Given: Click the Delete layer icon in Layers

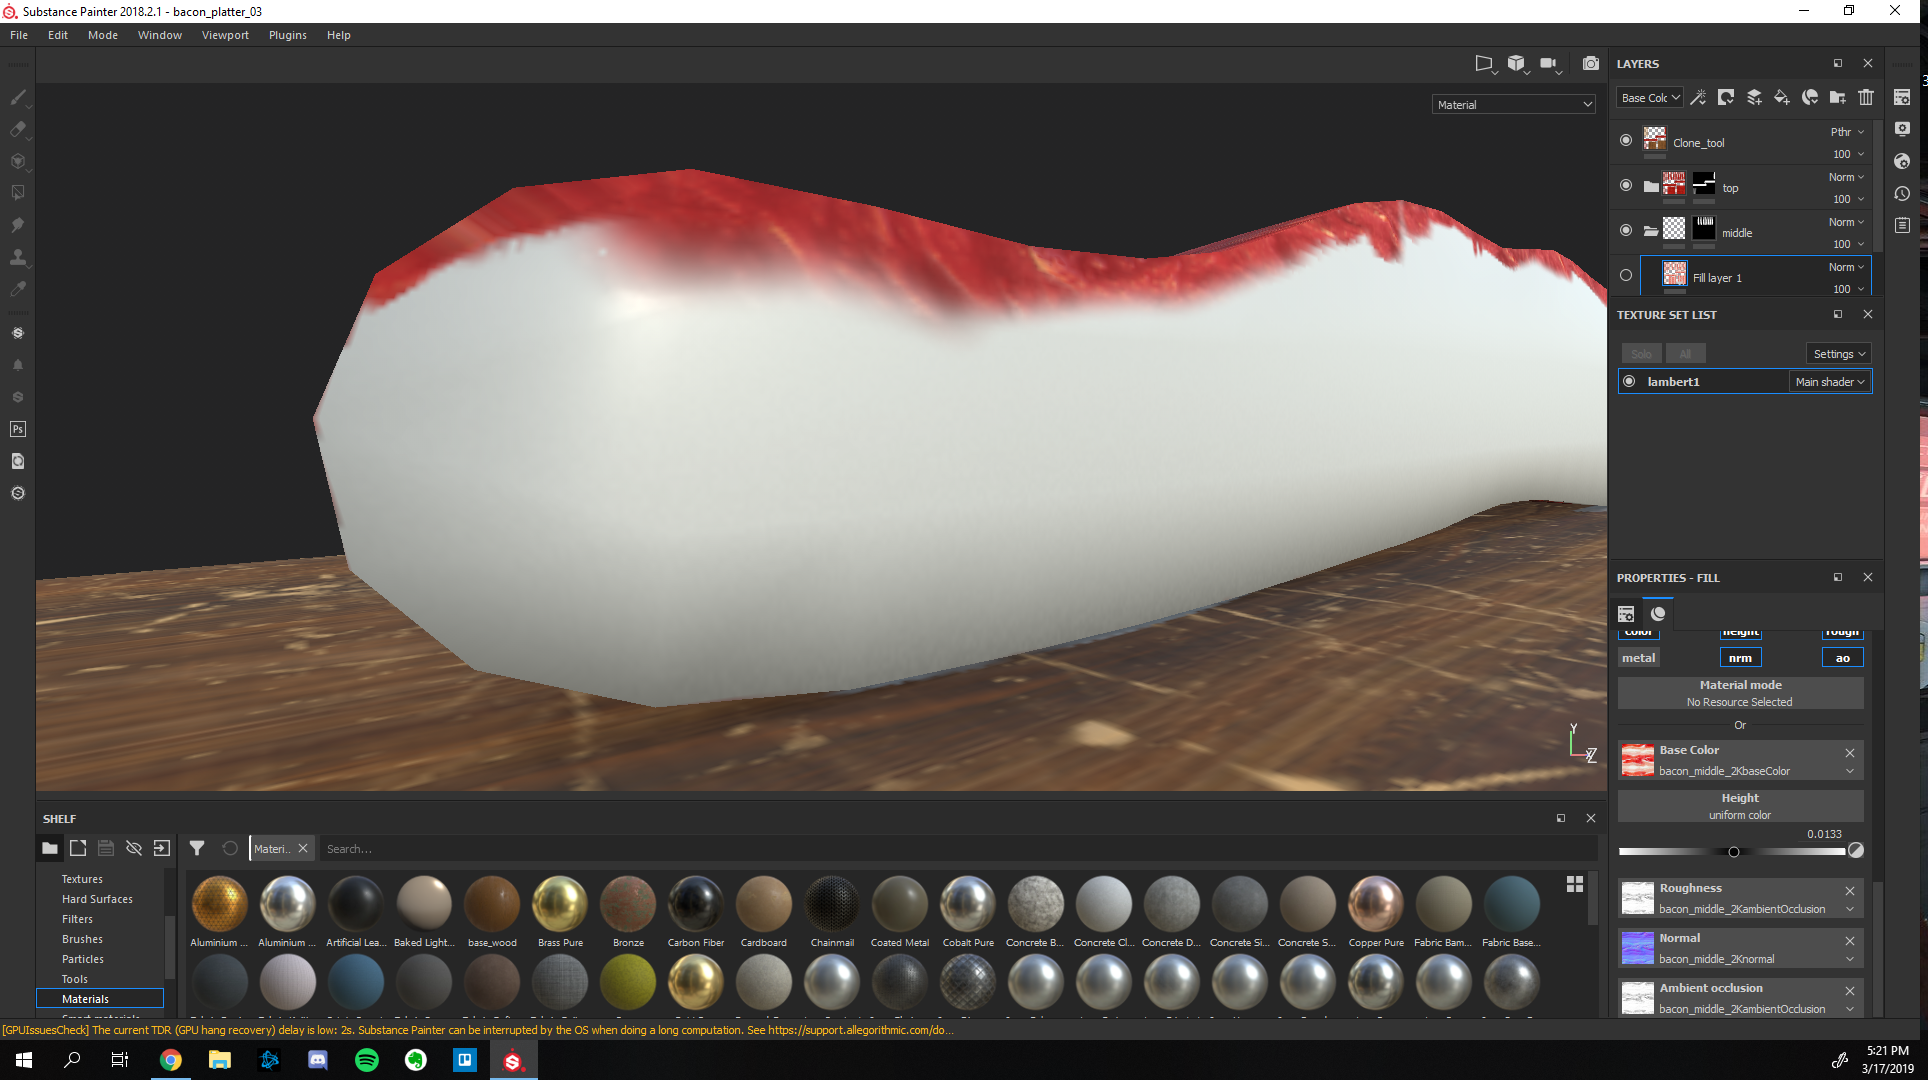Looking at the screenshot, I should 1863,98.
